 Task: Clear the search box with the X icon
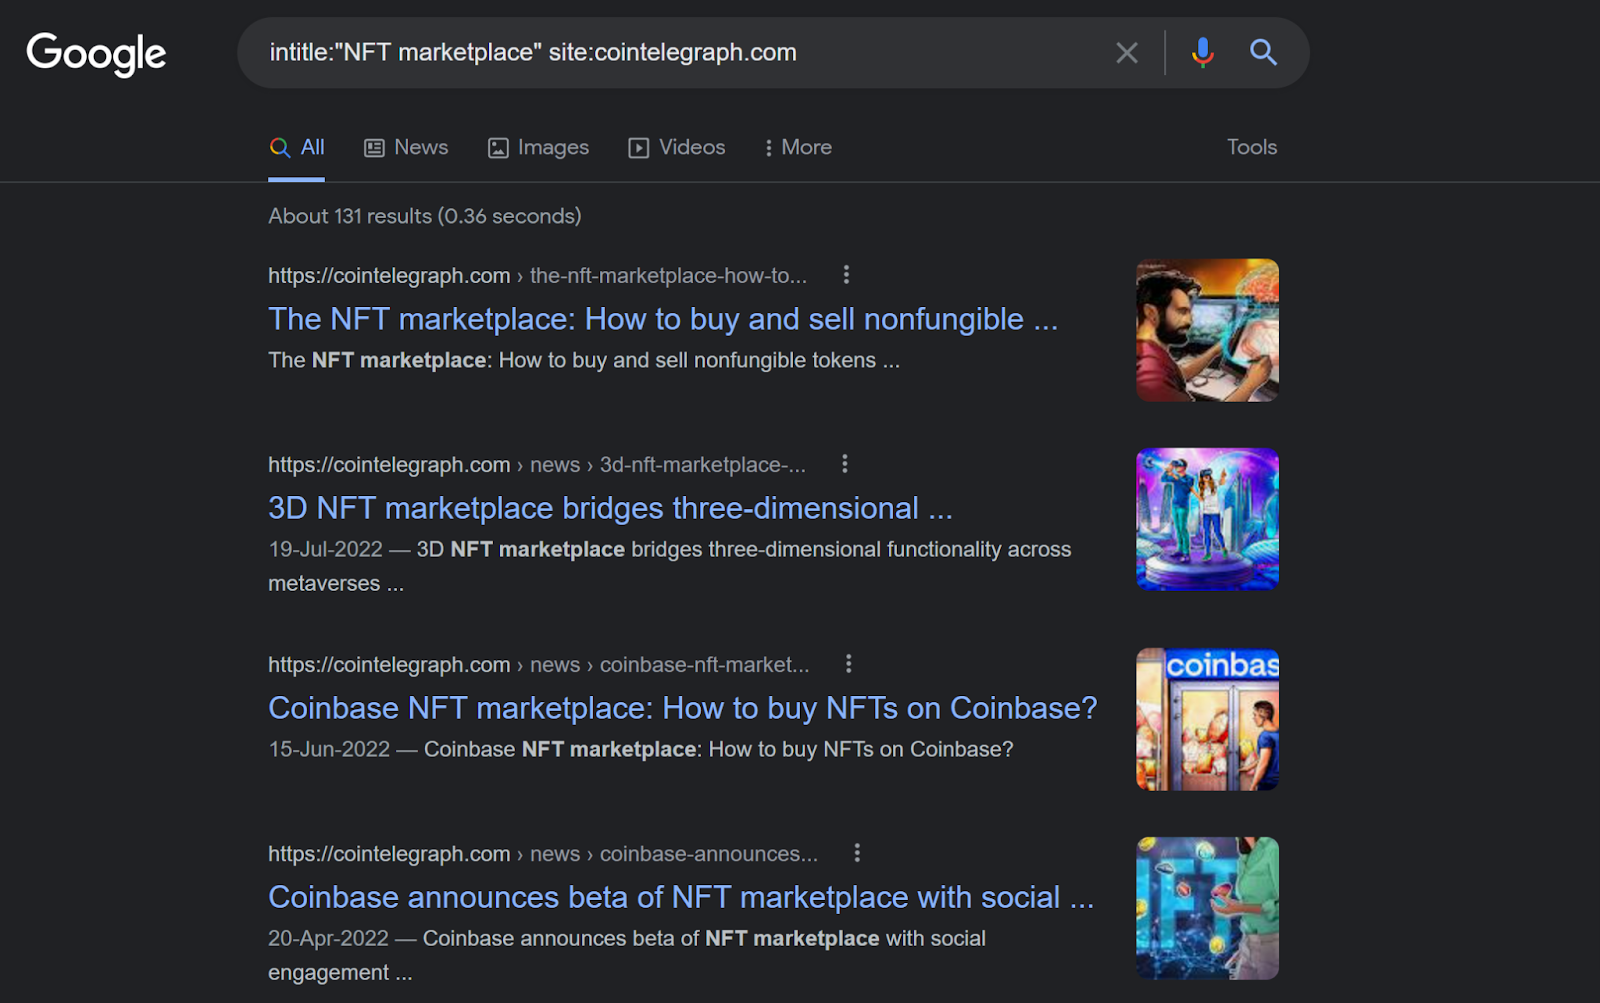tap(1127, 53)
